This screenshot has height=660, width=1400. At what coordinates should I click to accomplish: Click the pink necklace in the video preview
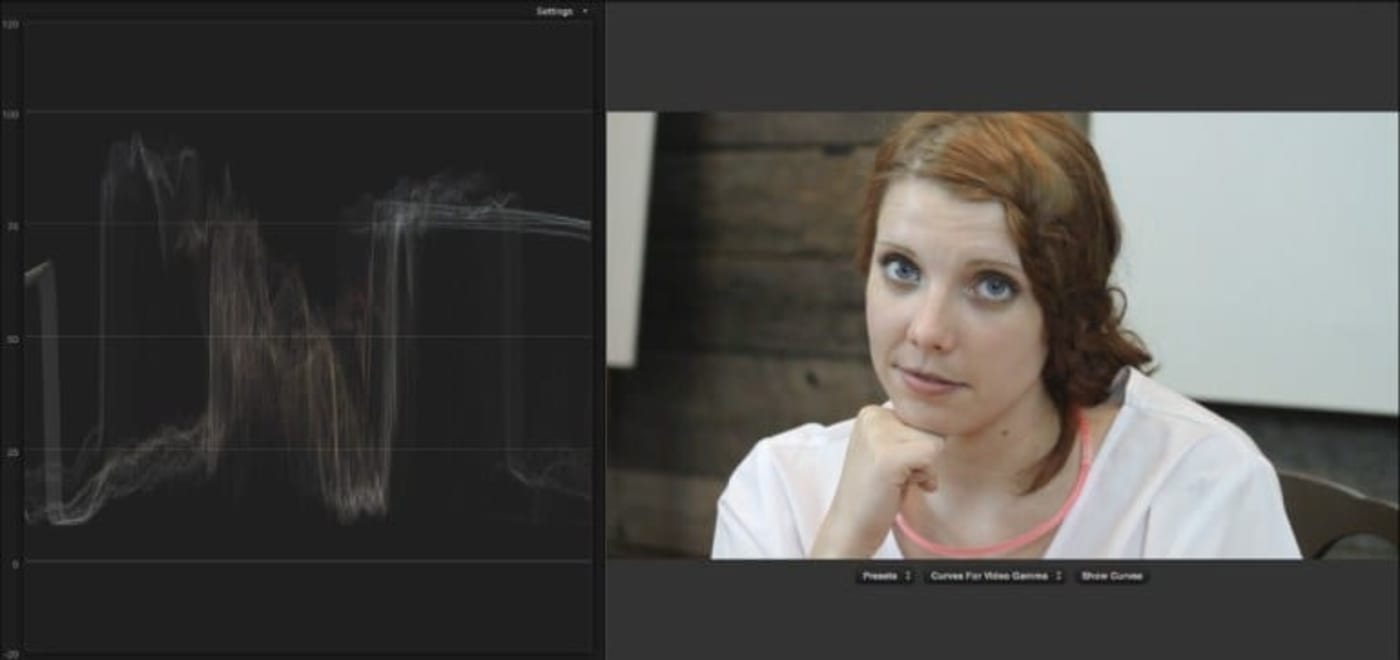[x=1000, y=540]
